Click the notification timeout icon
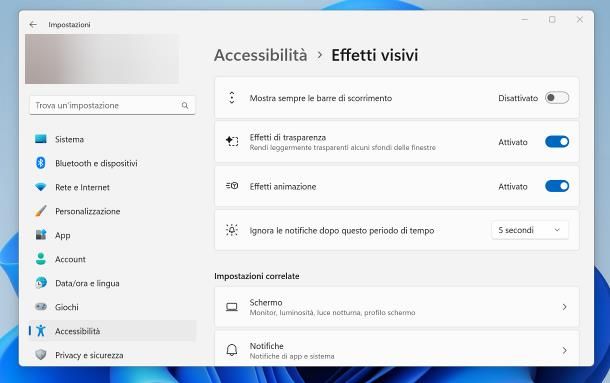 [x=232, y=230]
